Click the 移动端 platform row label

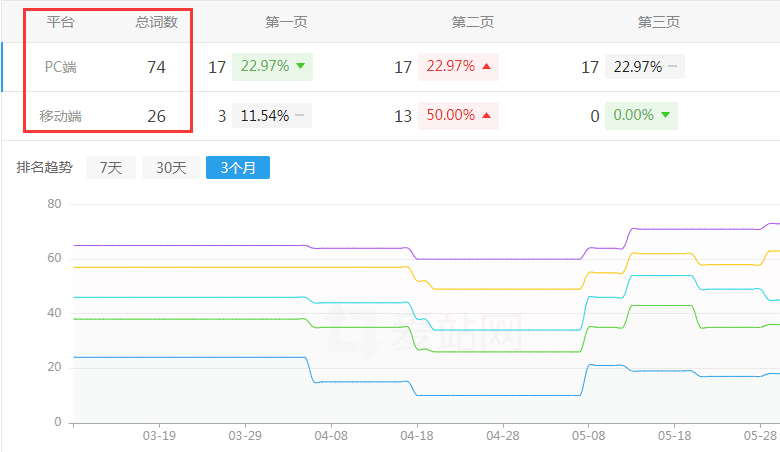[x=61, y=116]
